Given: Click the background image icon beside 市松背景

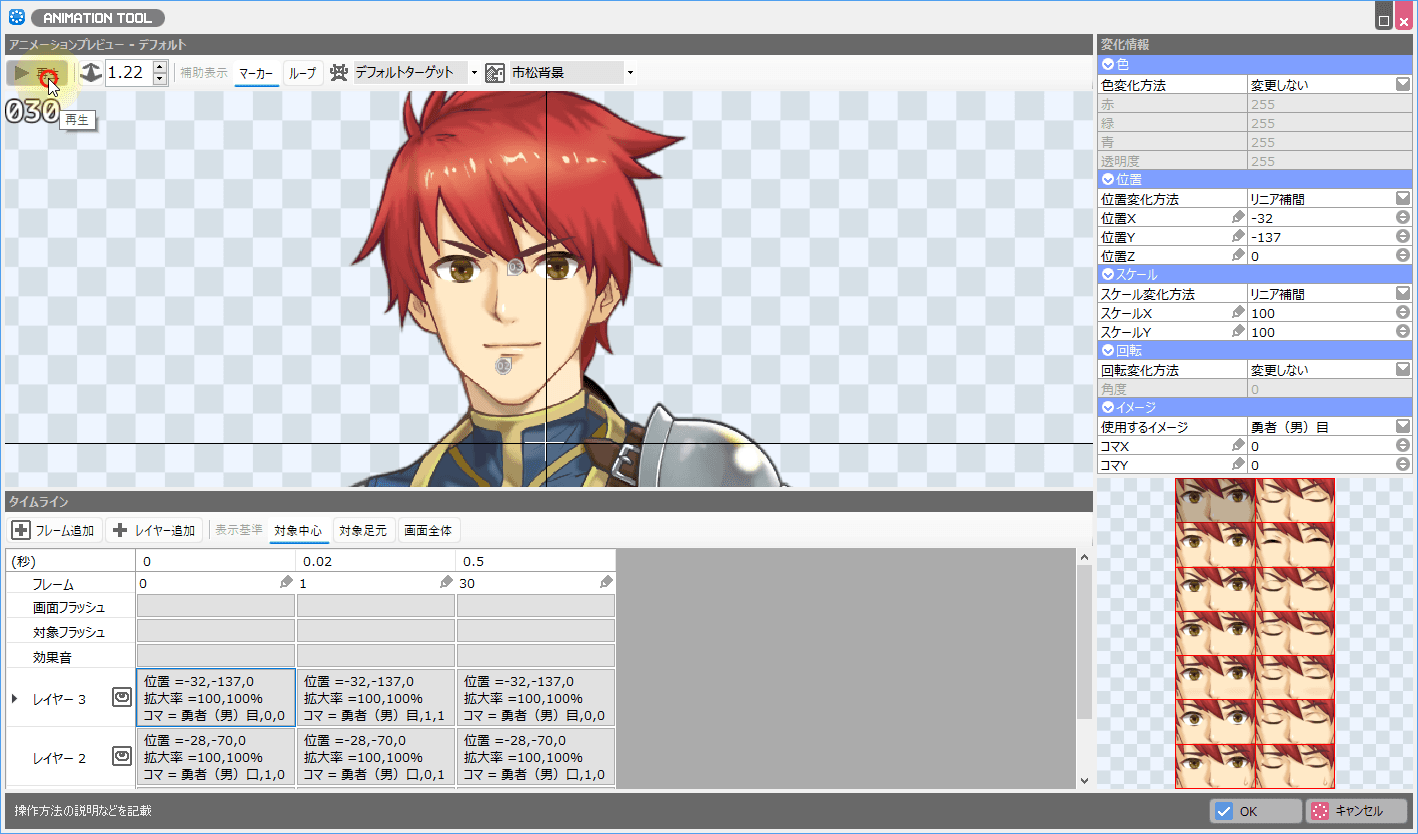Looking at the screenshot, I should (495, 72).
